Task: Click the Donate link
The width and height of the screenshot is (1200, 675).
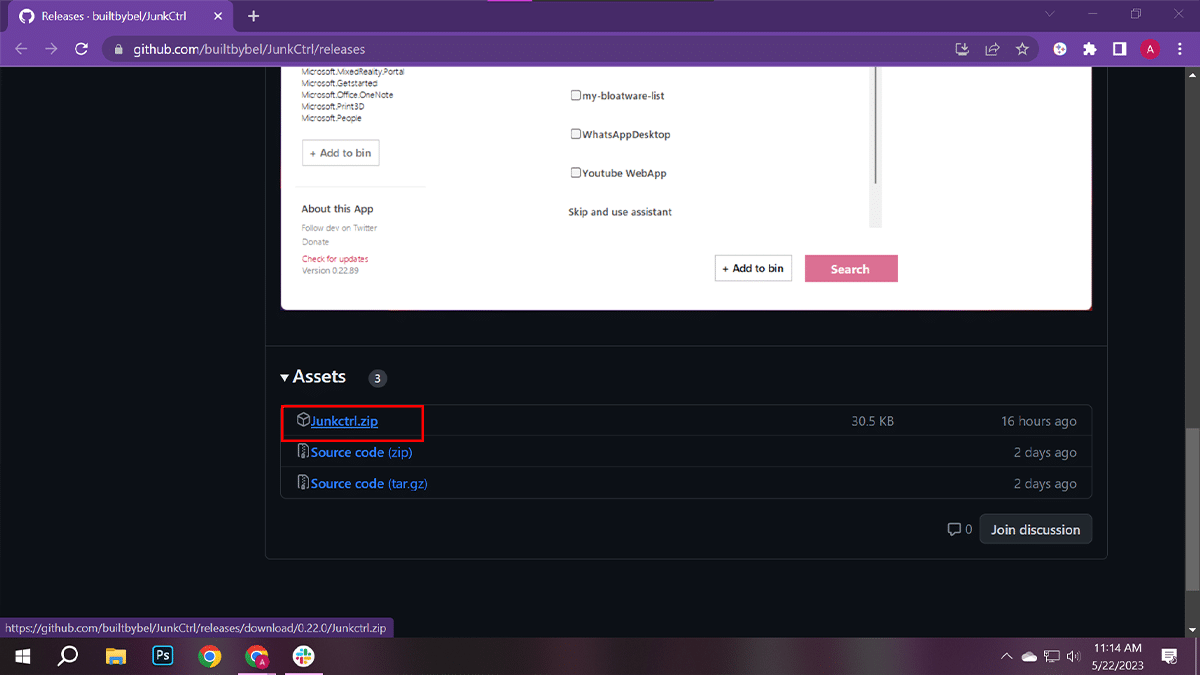Action: 315,242
